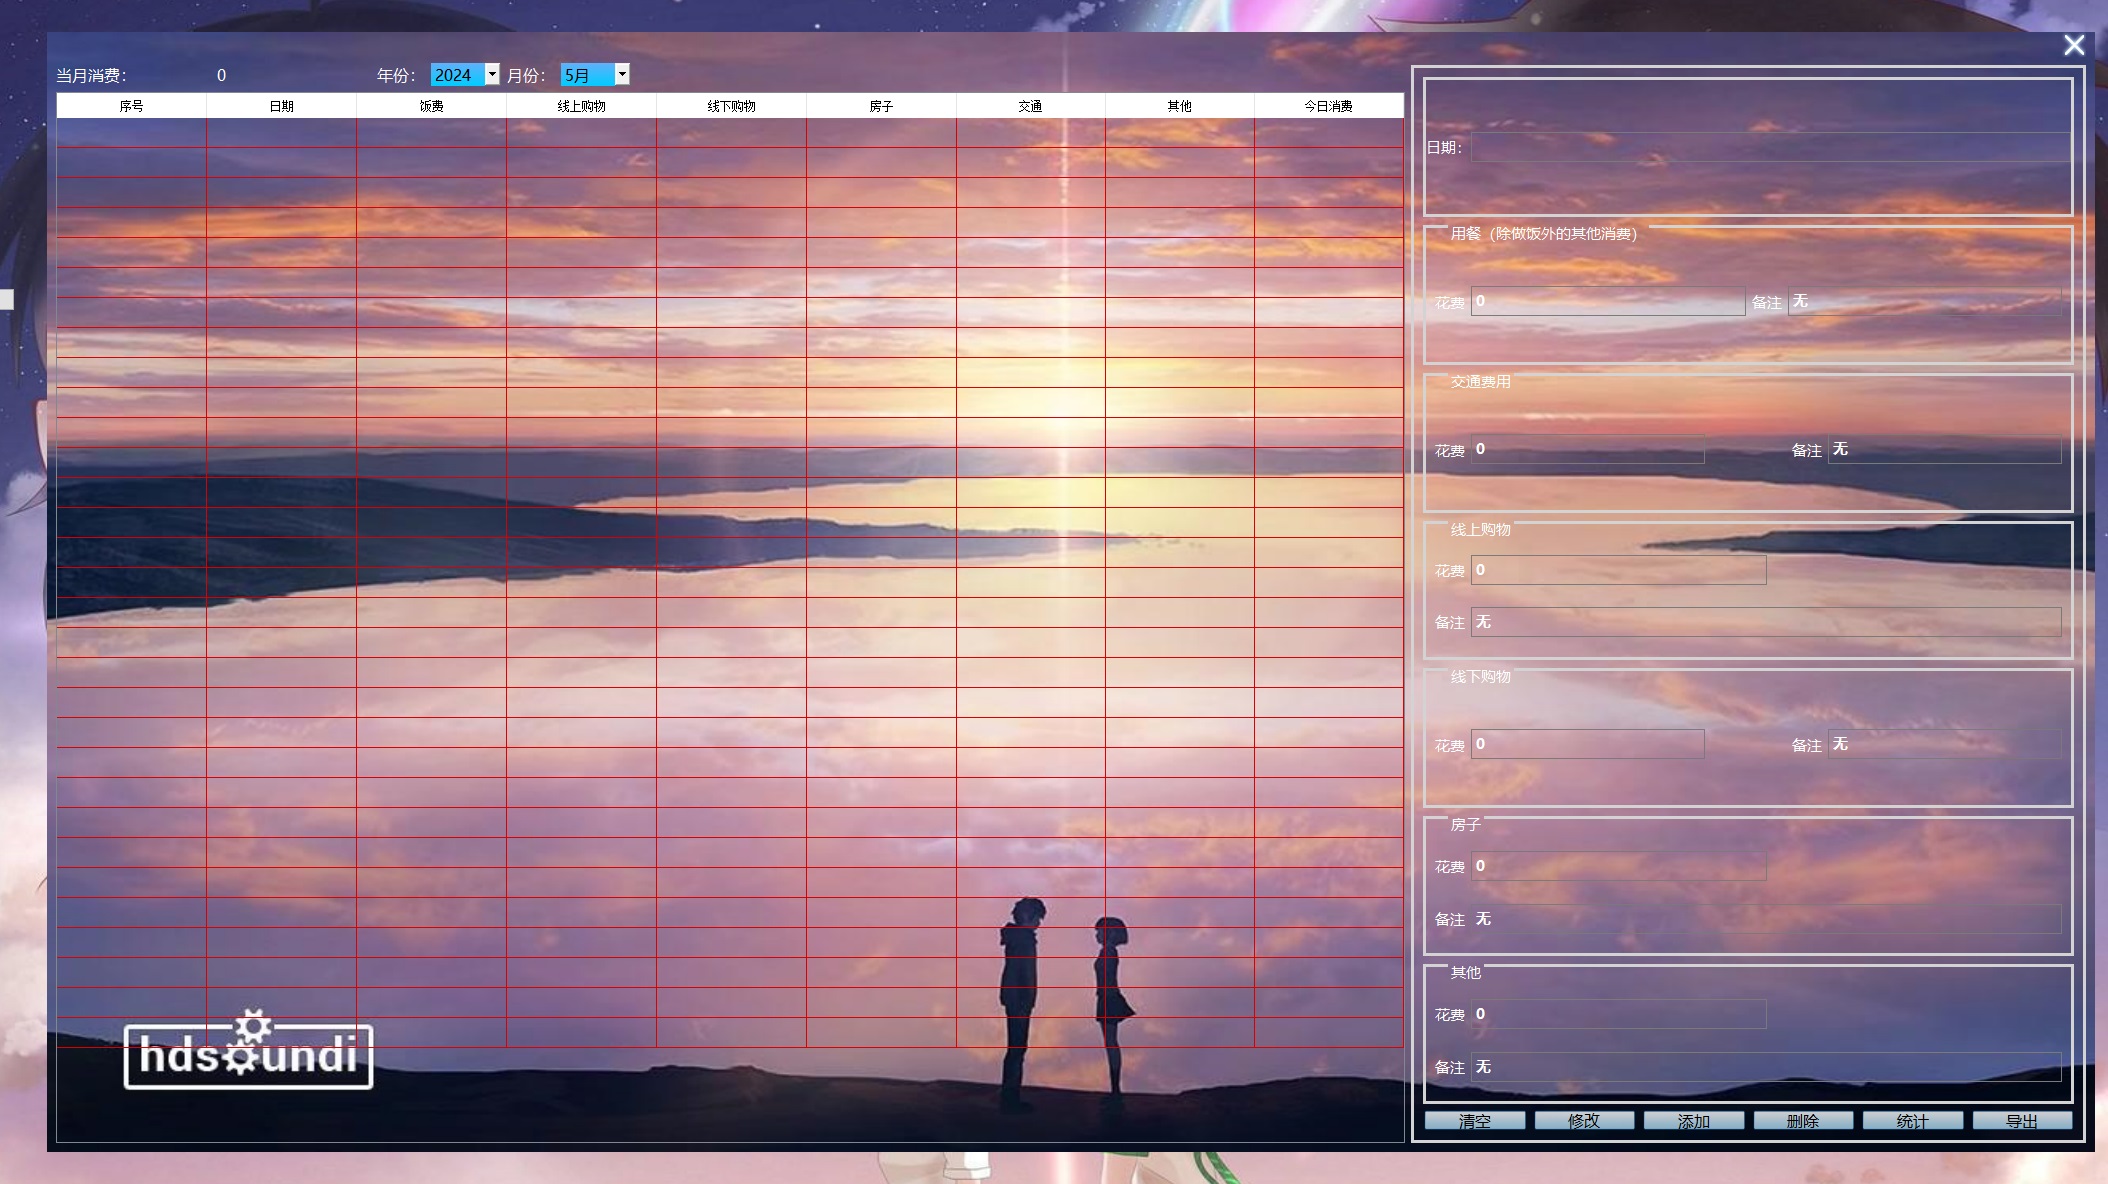Click the 其他 column header
Image resolution: width=2108 pixels, height=1184 pixels.
pos(1180,106)
